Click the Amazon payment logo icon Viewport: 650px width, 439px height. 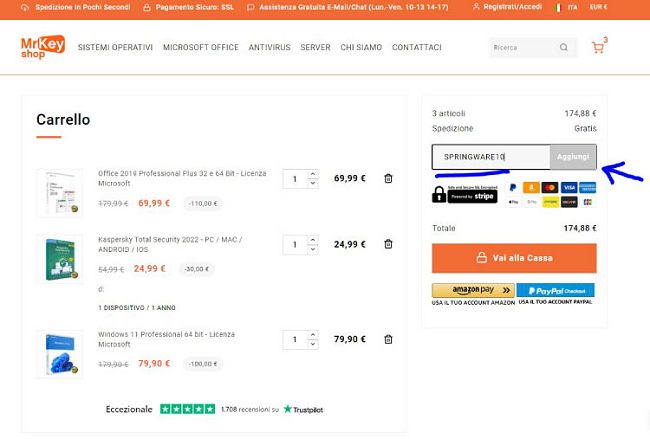[x=531, y=188]
